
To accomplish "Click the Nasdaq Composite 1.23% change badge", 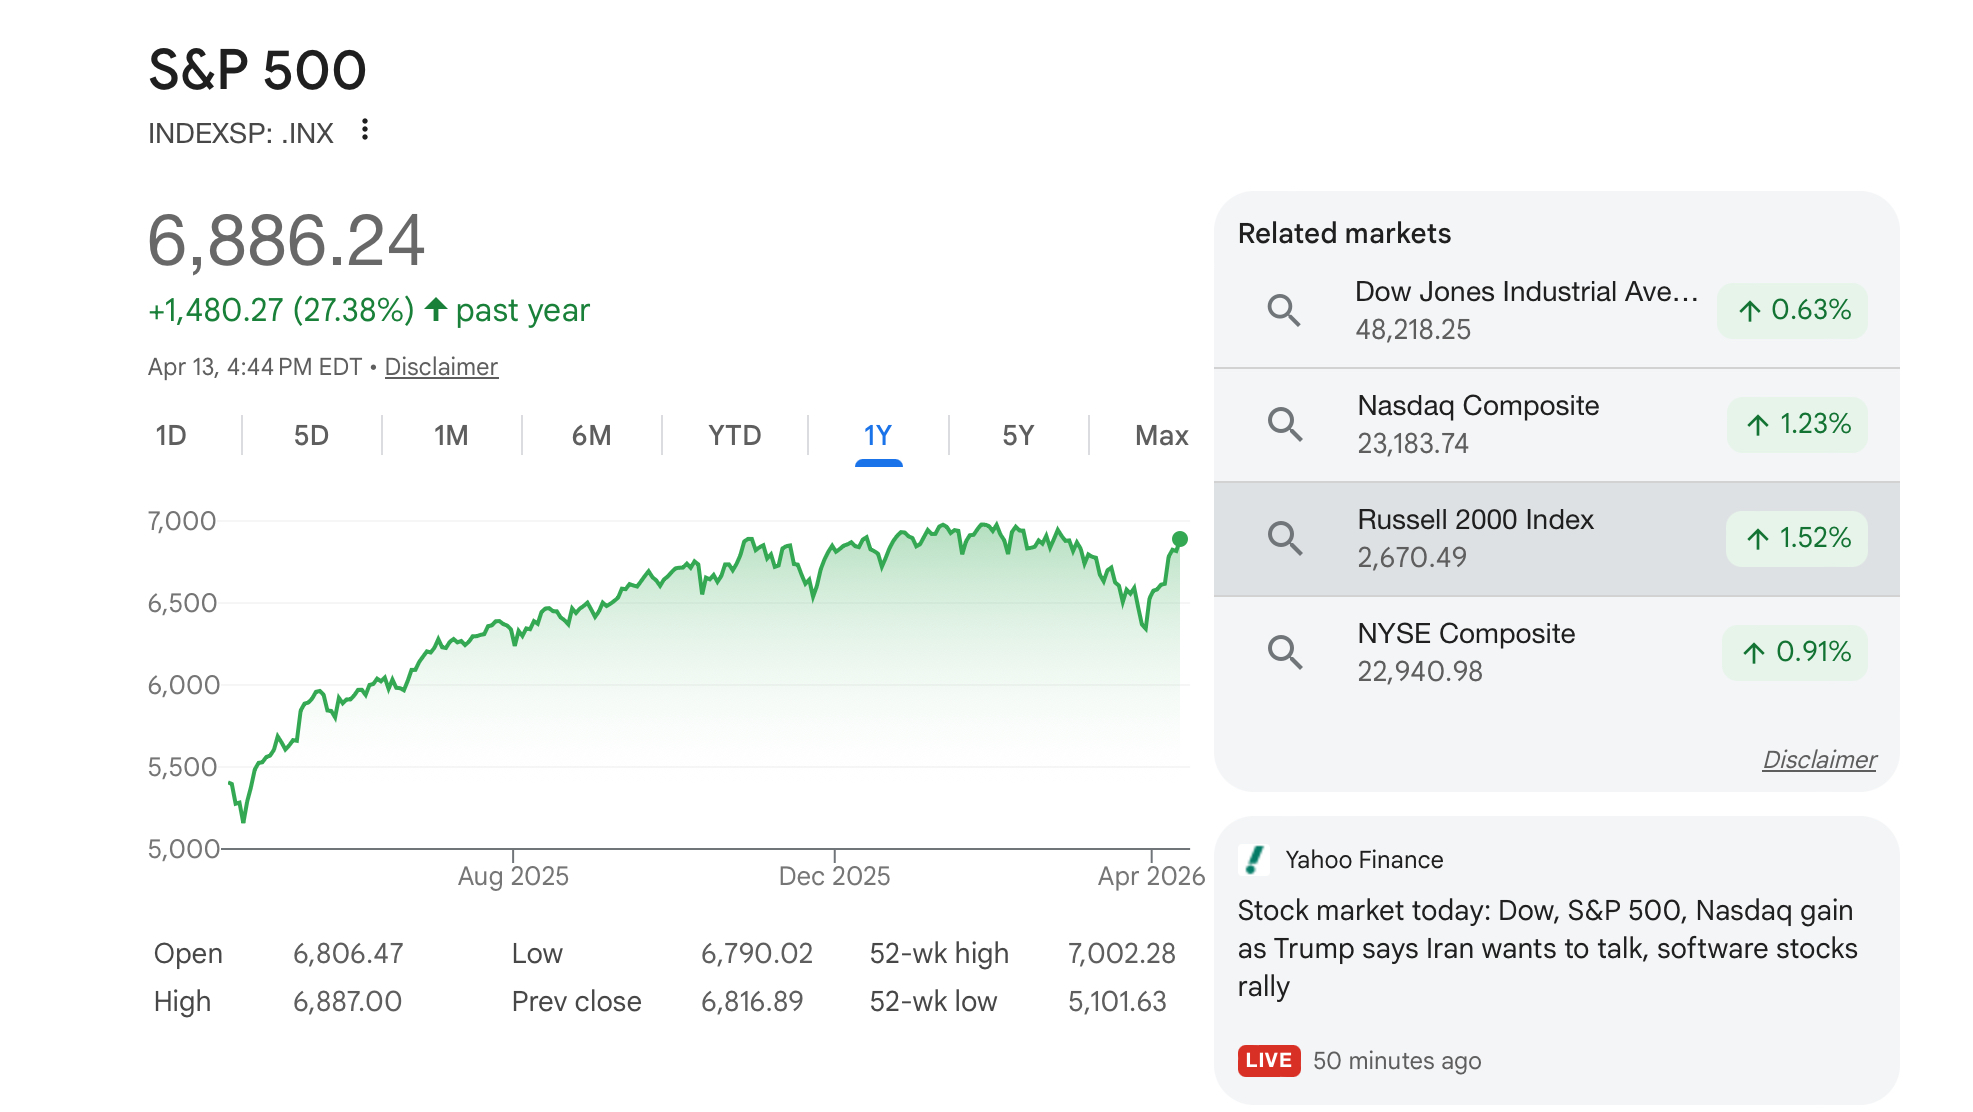I will [x=1797, y=425].
